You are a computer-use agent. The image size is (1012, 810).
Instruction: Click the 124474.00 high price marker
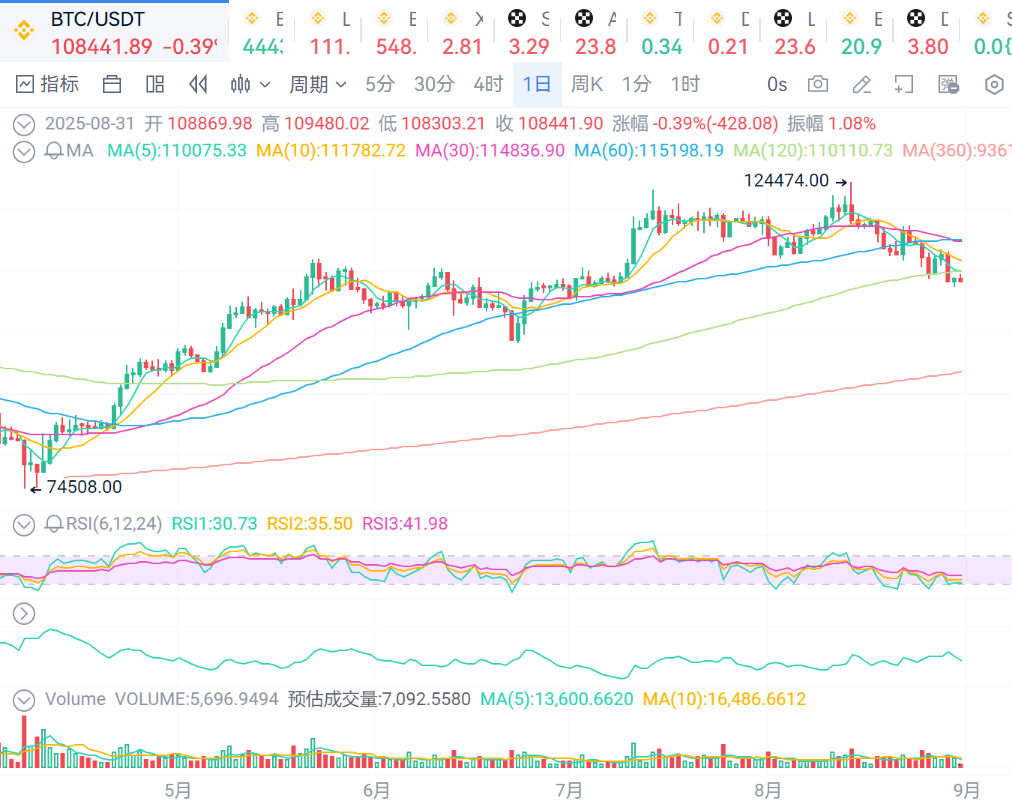click(795, 181)
